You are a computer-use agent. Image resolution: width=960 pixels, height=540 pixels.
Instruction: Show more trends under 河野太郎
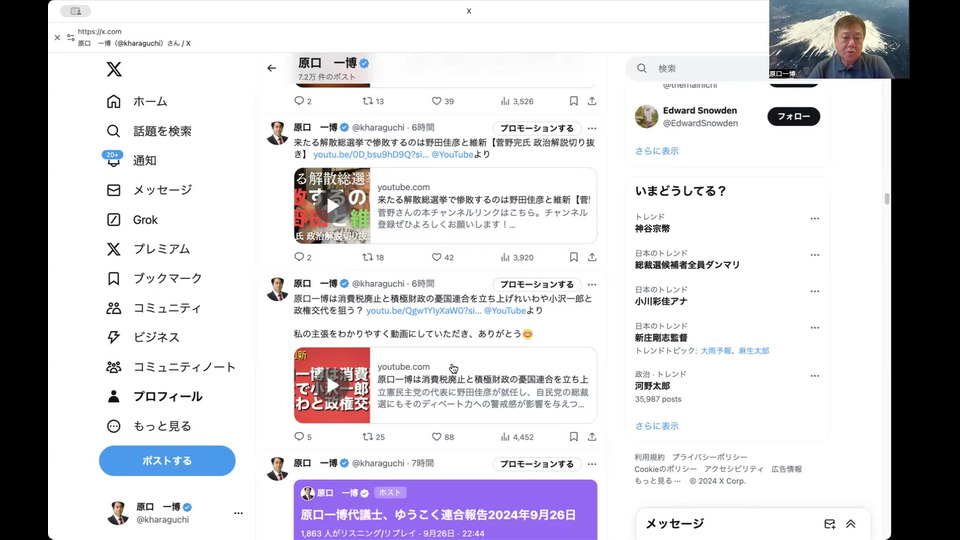[656, 426]
